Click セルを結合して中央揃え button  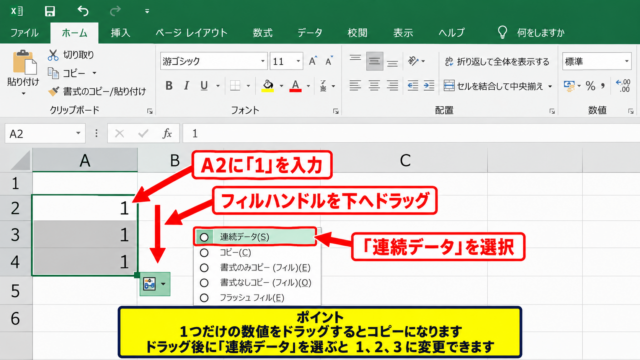[x=494, y=86]
